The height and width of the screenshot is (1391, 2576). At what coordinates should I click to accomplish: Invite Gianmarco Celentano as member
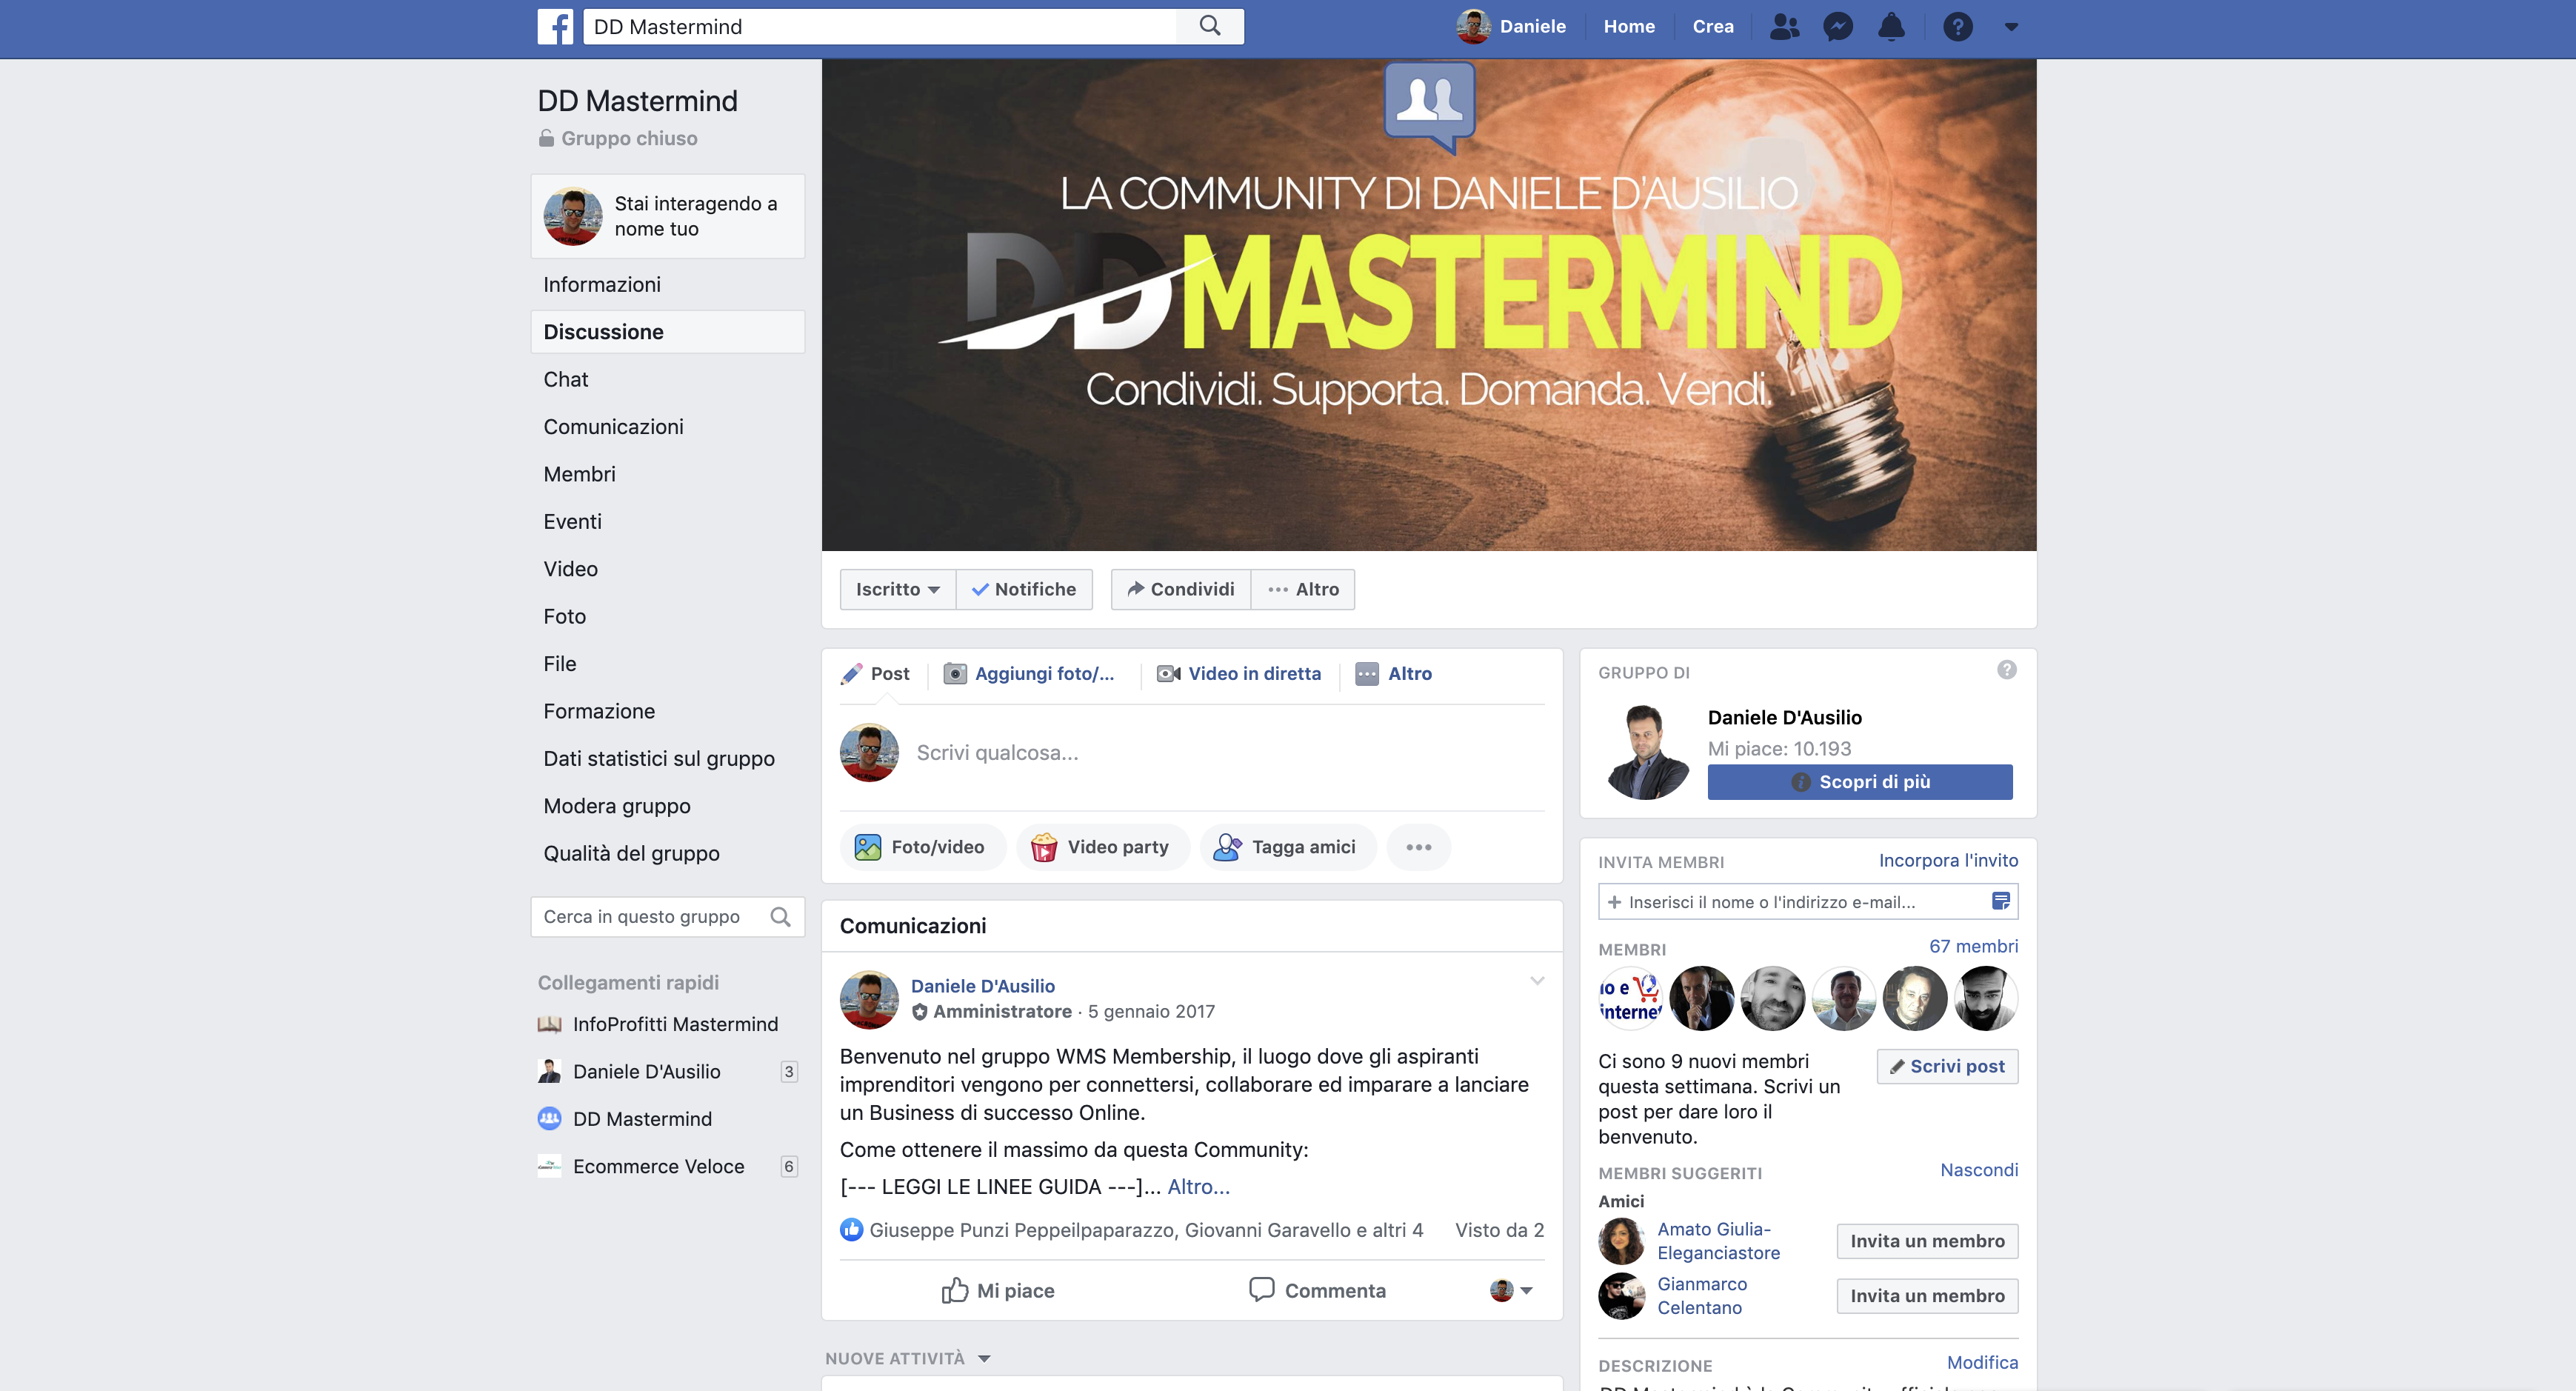tap(1927, 1296)
